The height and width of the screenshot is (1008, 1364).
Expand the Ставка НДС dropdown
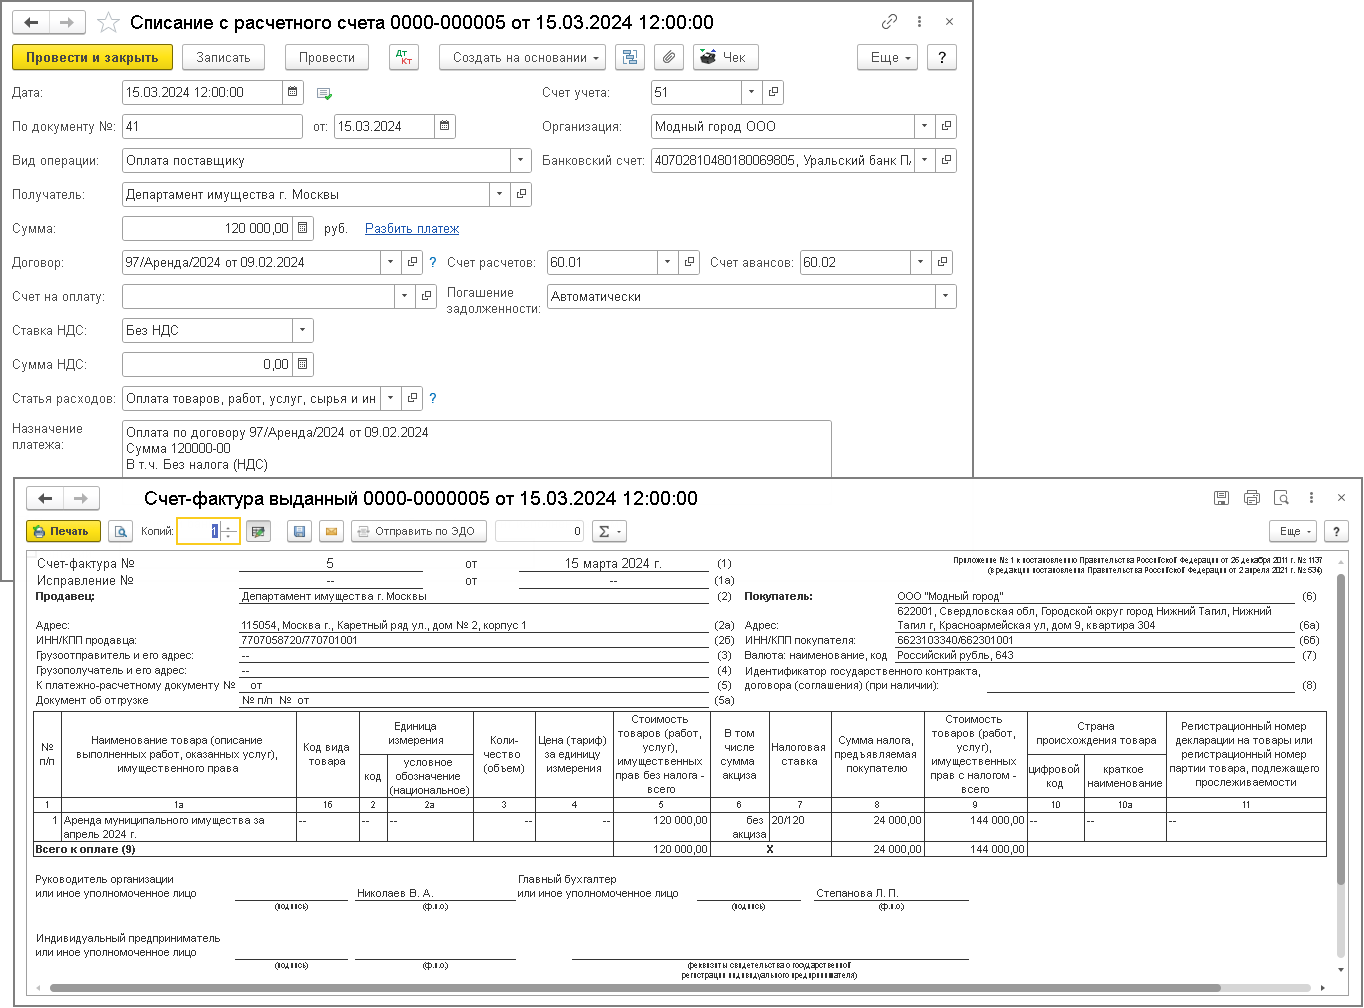pos(302,331)
